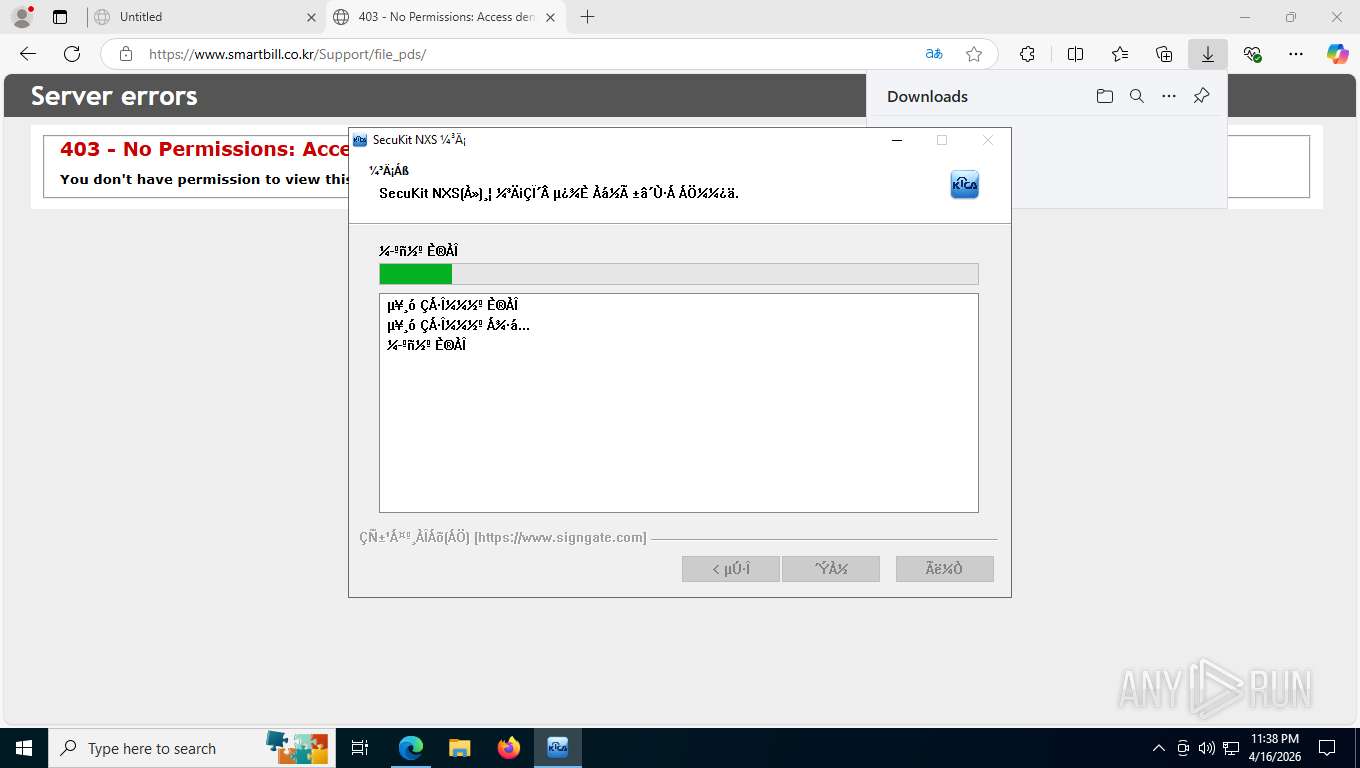1360x768 pixels.
Task: Open the Edge profile avatar icon
Action: click(22, 17)
